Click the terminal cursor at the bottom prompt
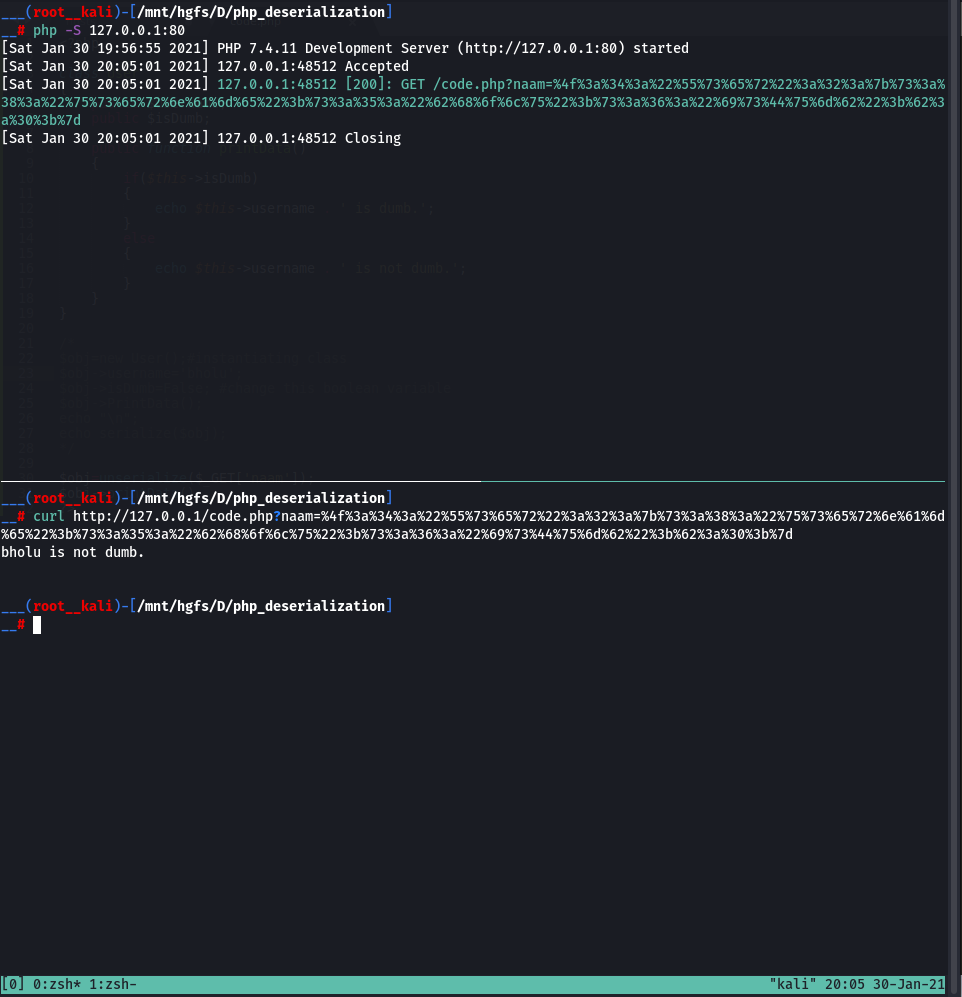 click(x=37, y=625)
